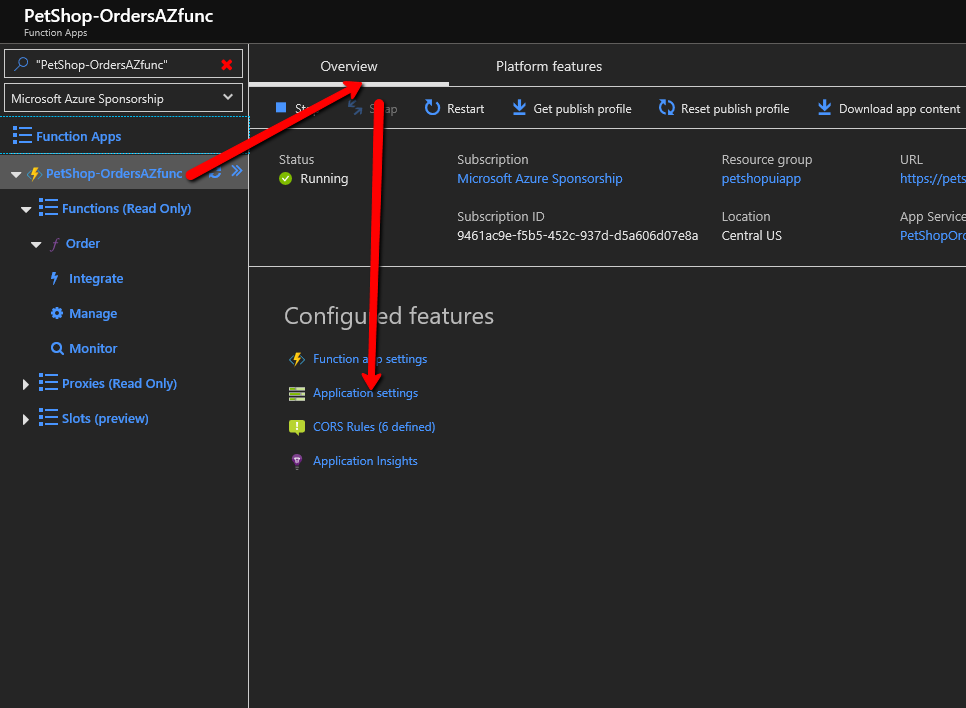Screen dimensions: 966x708
Task: Open Function app settings
Action: [370, 359]
